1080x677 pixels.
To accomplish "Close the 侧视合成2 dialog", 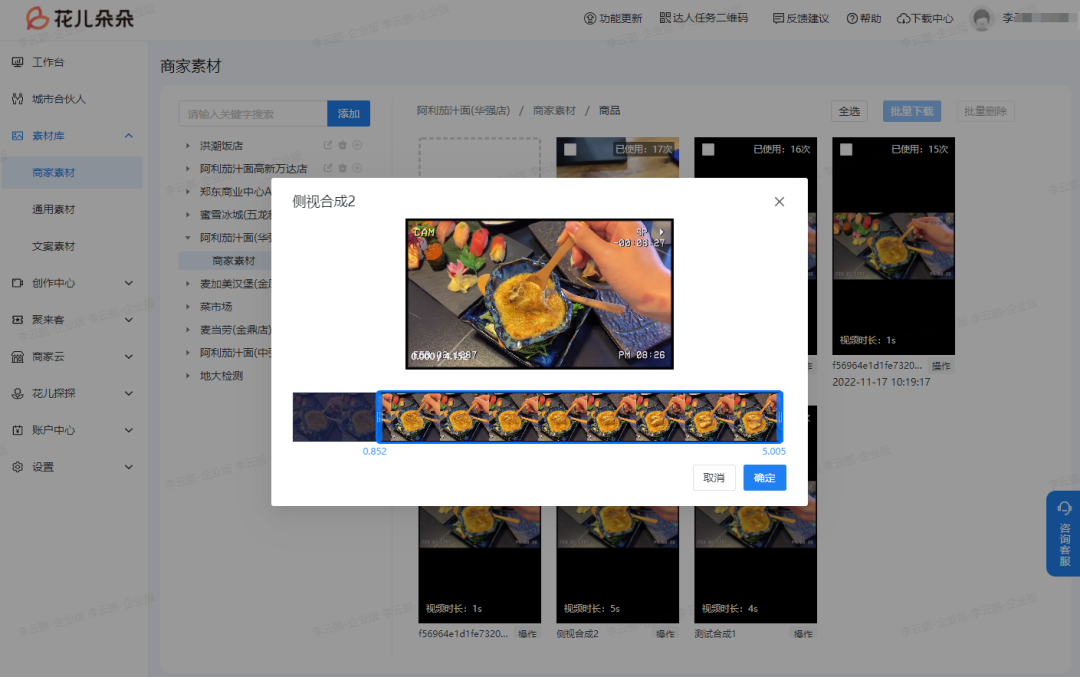I will click(x=779, y=202).
